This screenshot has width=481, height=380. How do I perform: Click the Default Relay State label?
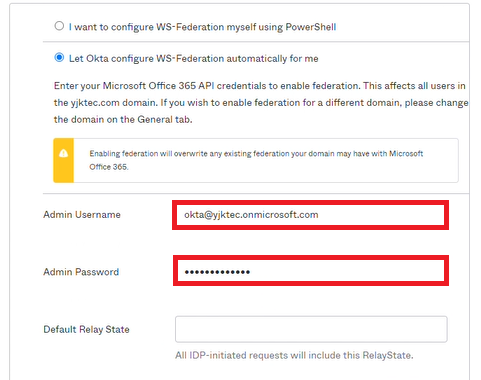pos(86,329)
